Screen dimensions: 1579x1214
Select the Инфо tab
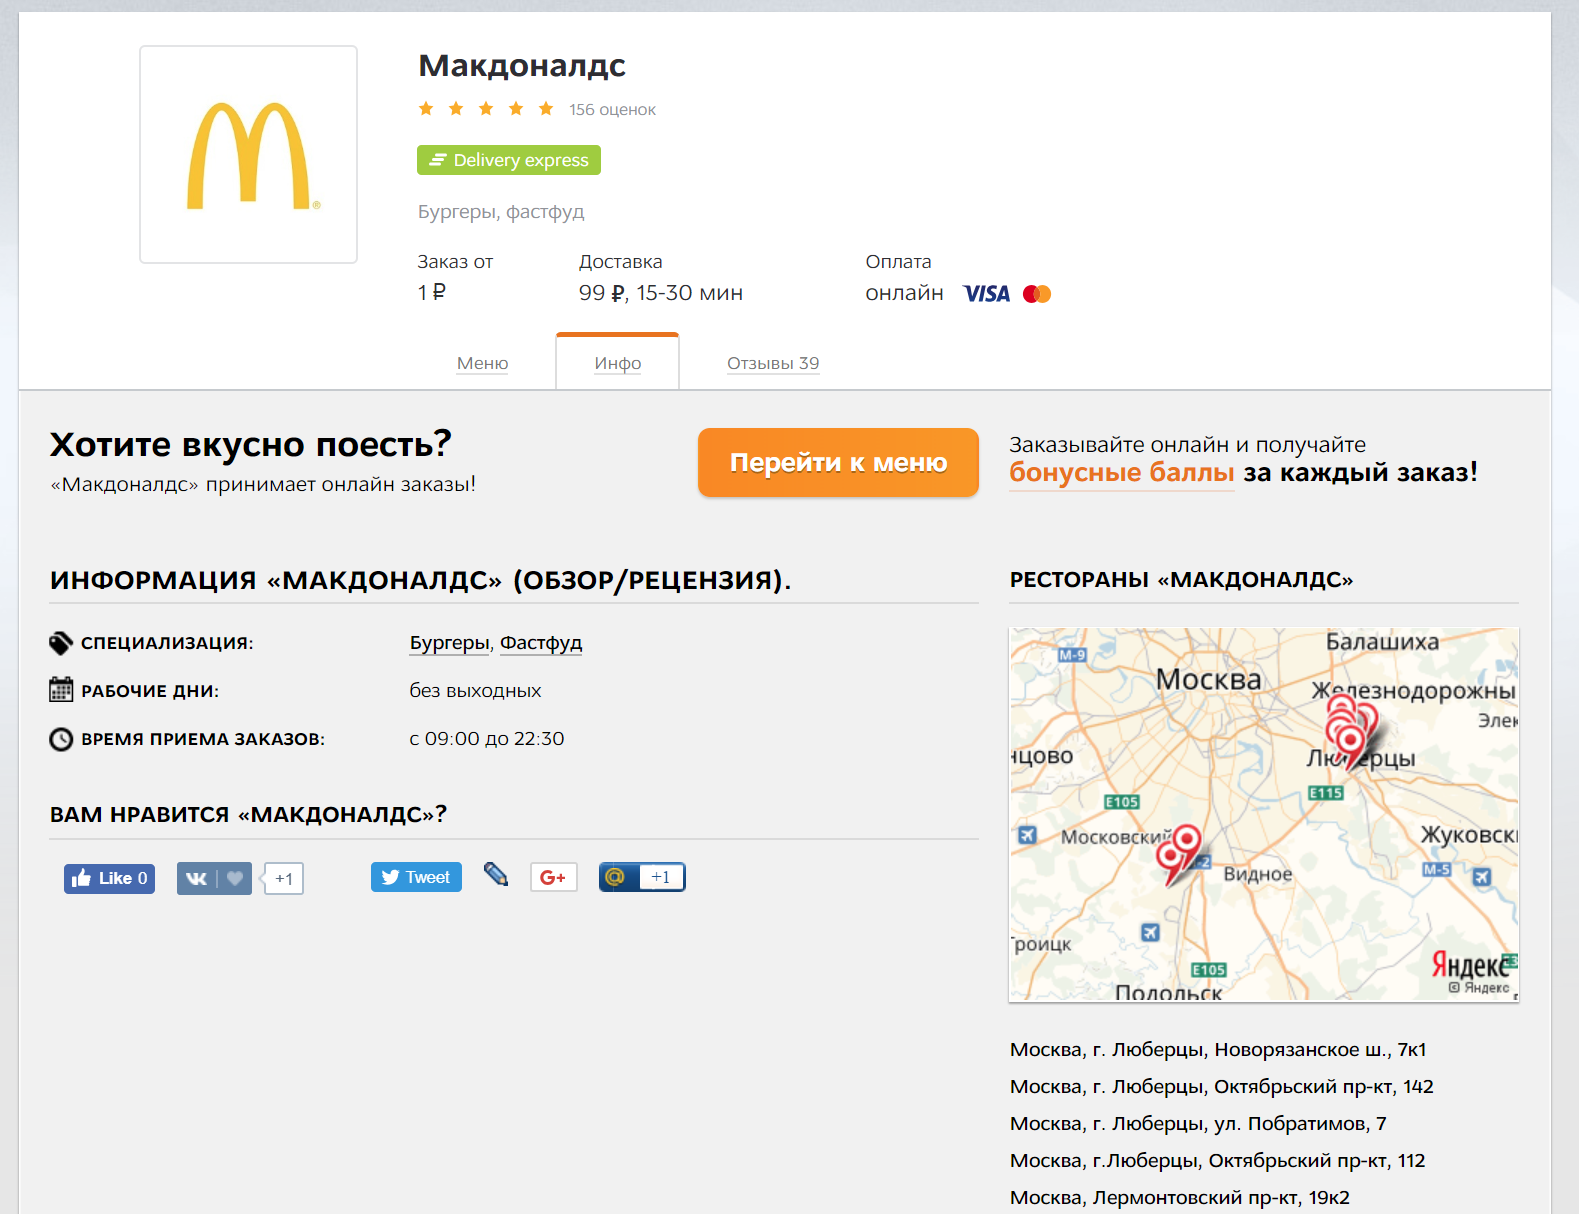tap(618, 363)
